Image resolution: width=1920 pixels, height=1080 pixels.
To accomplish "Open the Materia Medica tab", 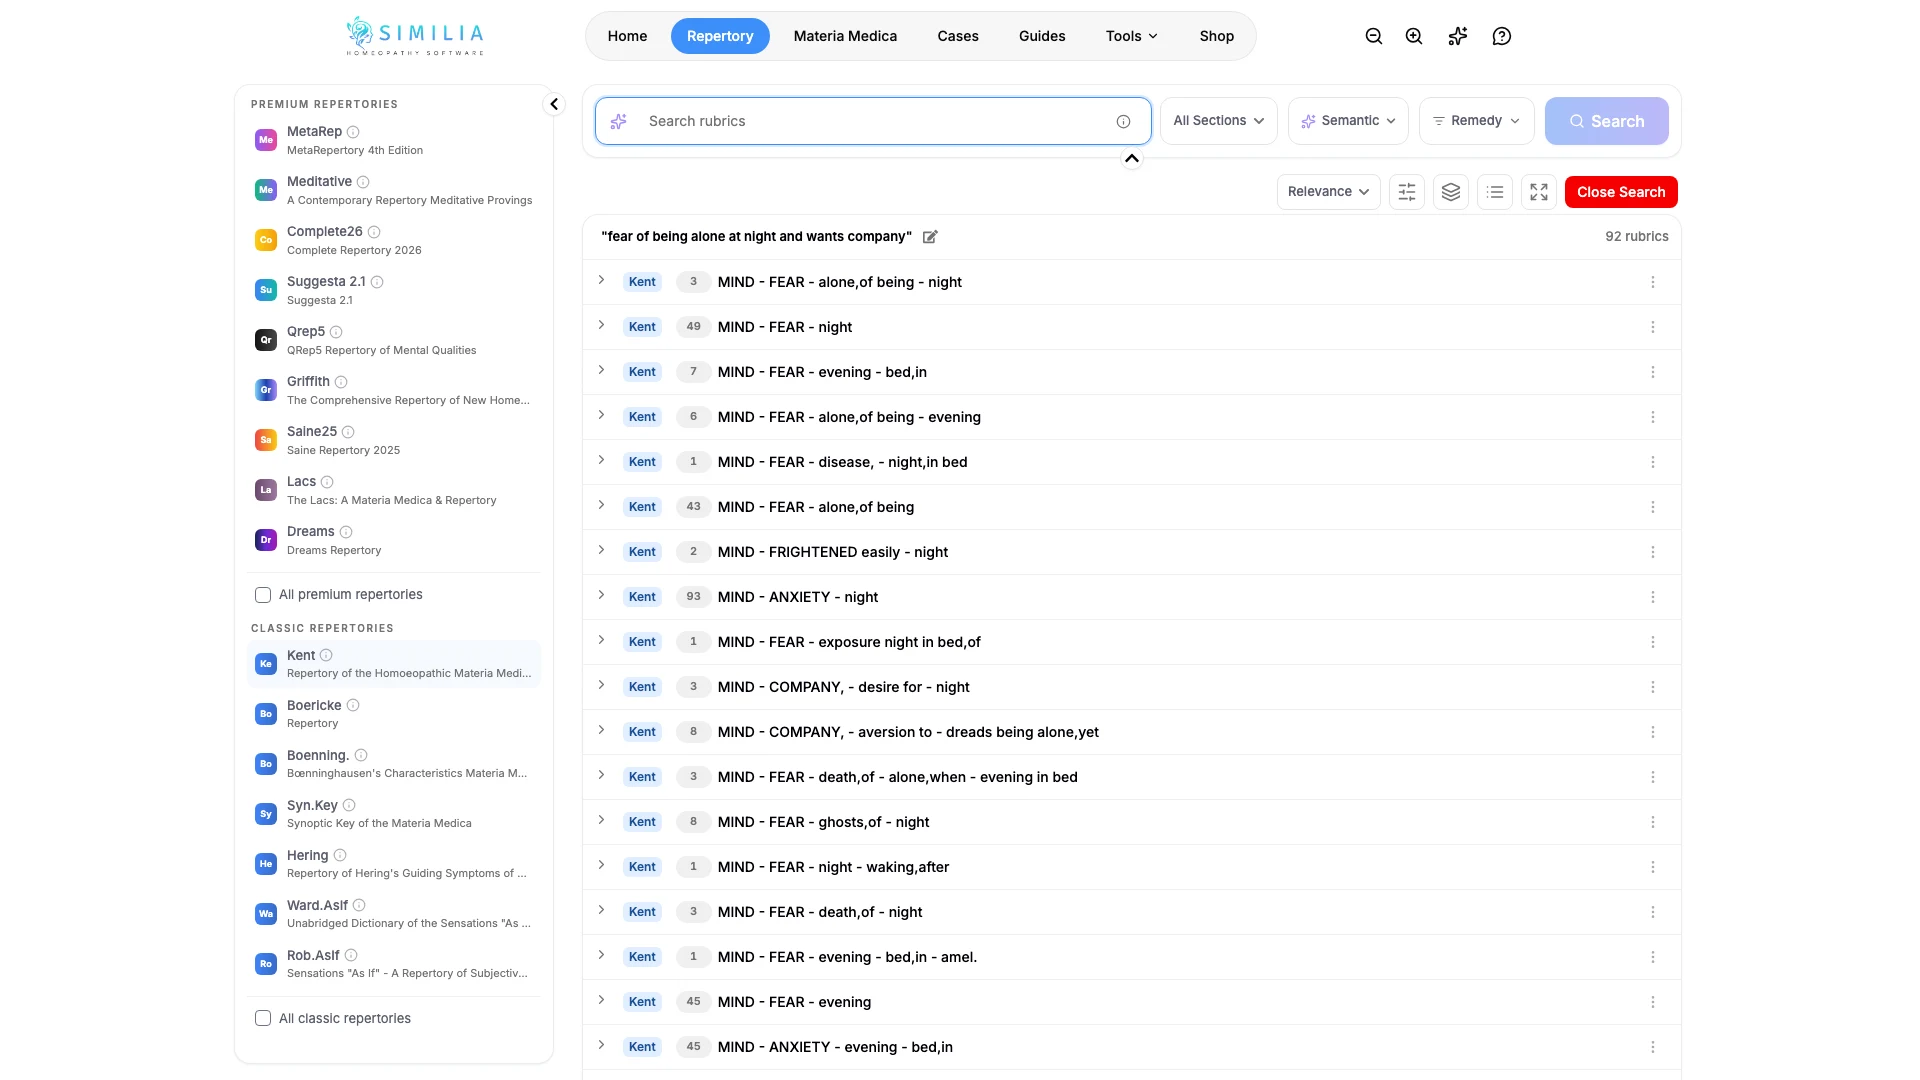I will tap(845, 36).
